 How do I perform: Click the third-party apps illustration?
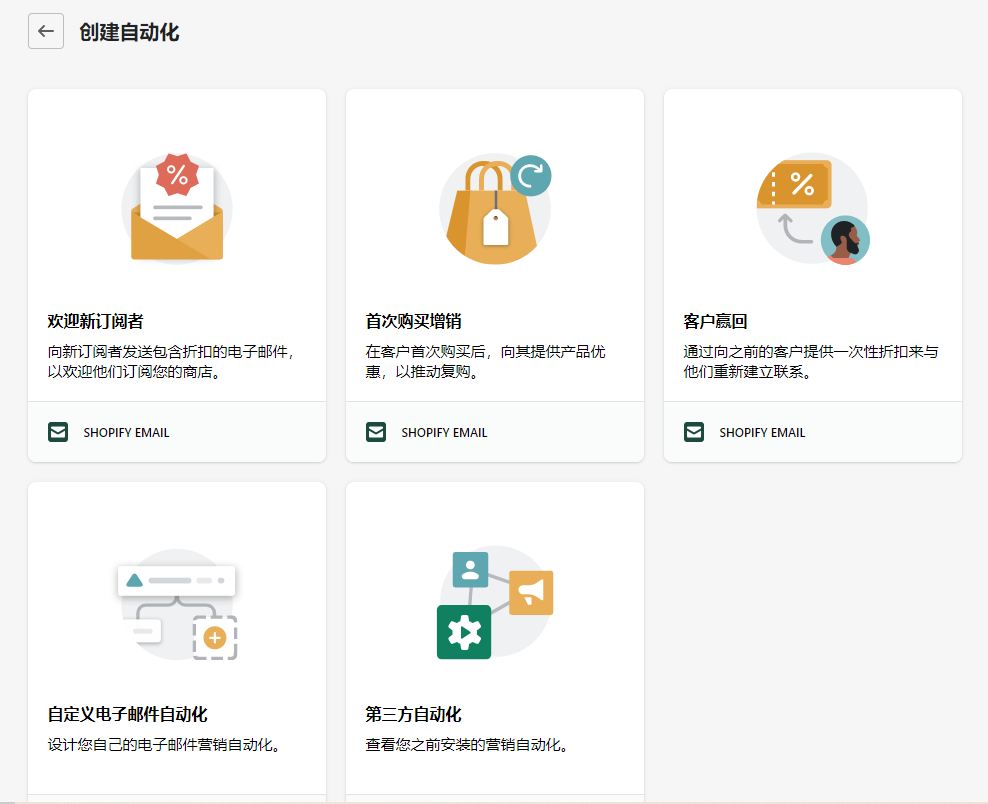(494, 603)
